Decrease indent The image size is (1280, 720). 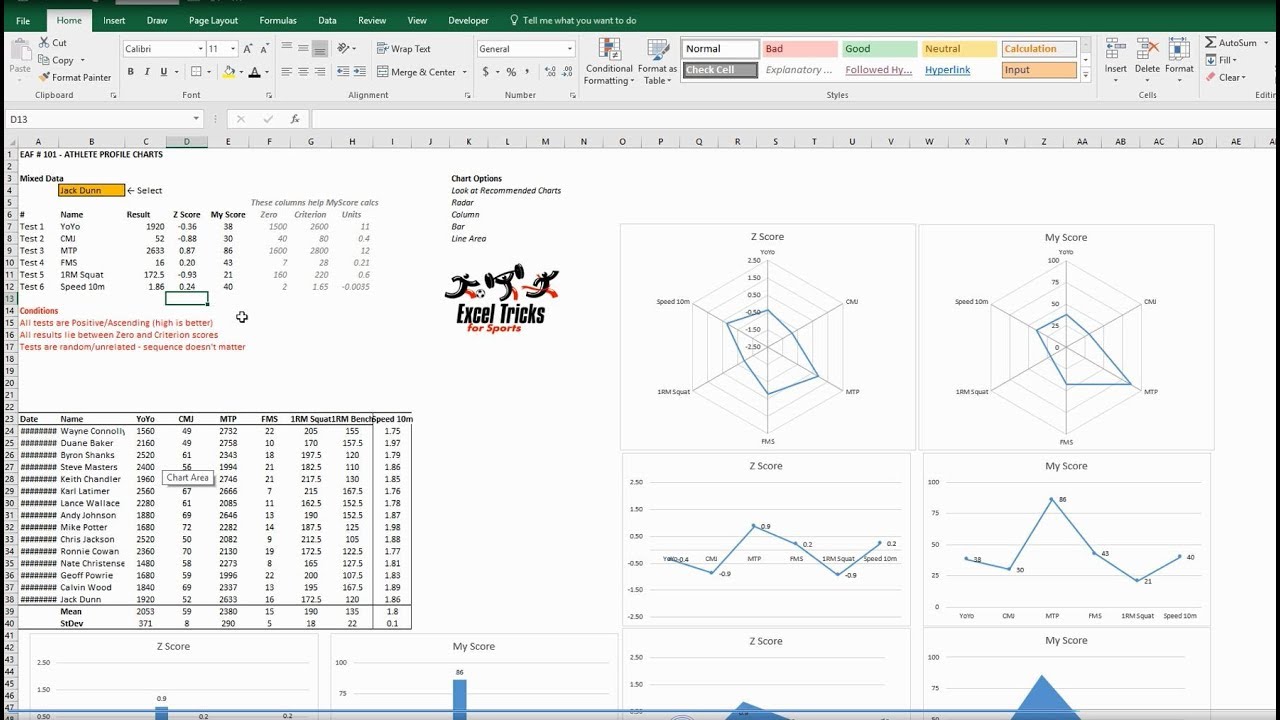(x=342, y=72)
